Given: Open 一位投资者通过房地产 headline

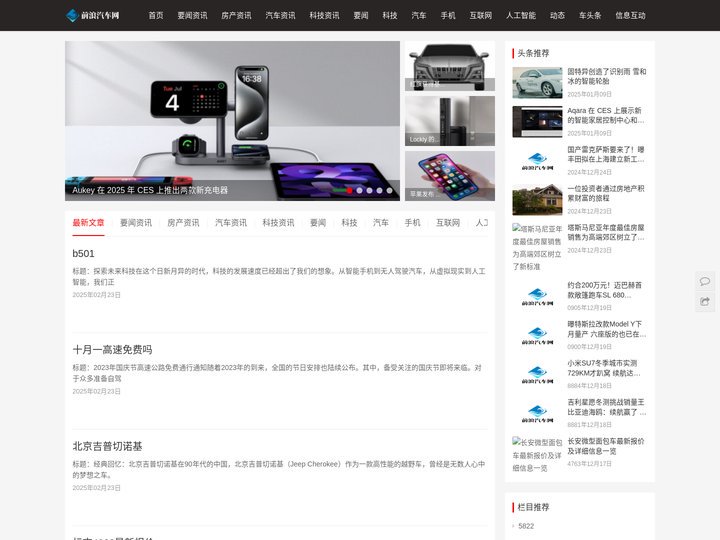Looking at the screenshot, I should [606, 193].
